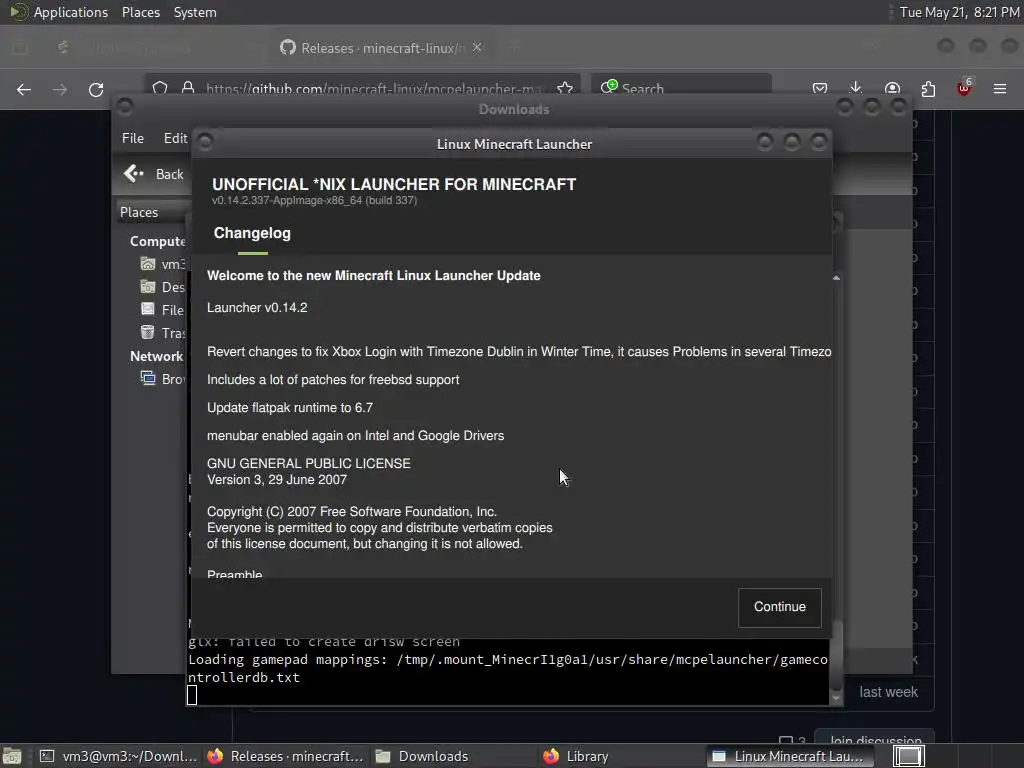This screenshot has height=768, width=1024.
Task: Open Firefox account icon
Action: pyautogui.click(x=892, y=89)
